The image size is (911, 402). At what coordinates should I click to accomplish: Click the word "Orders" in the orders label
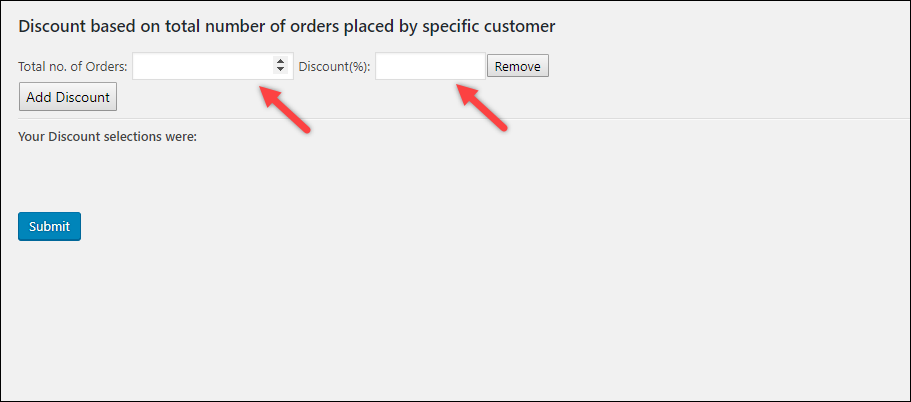(106, 67)
